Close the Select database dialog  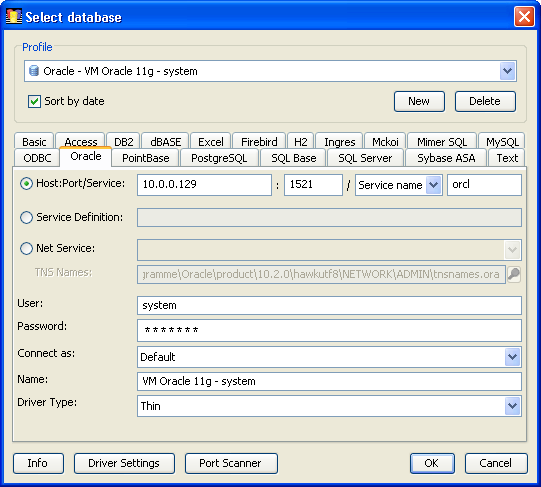(524, 16)
